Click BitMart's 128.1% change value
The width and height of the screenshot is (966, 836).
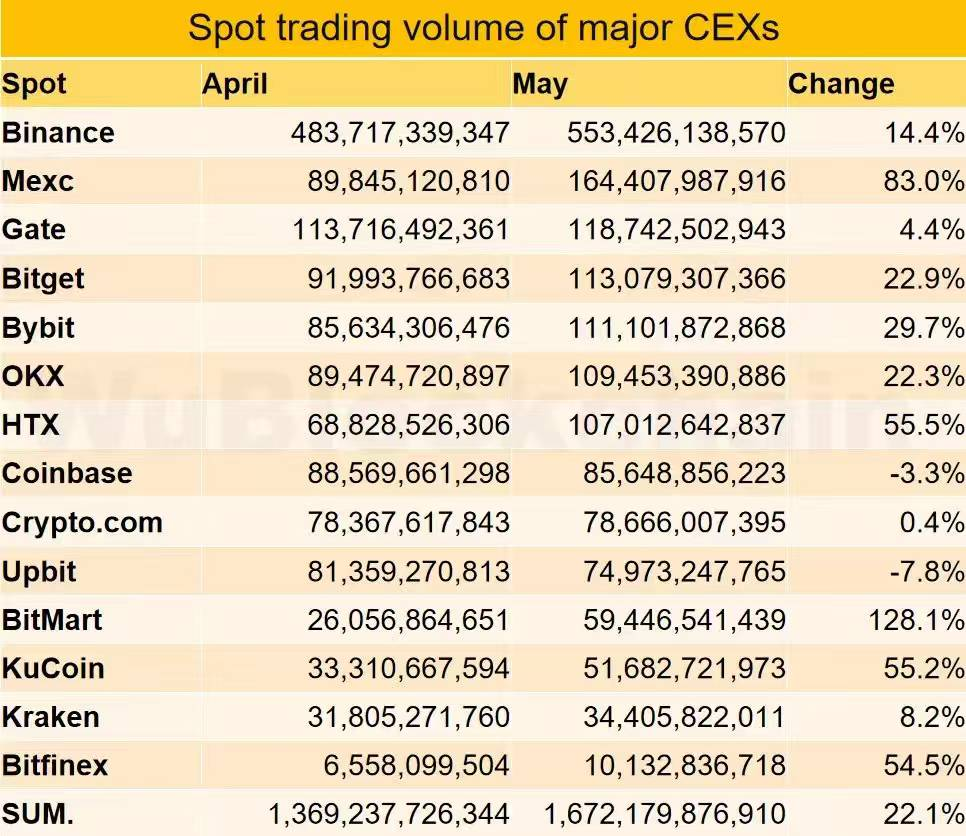tap(917, 620)
